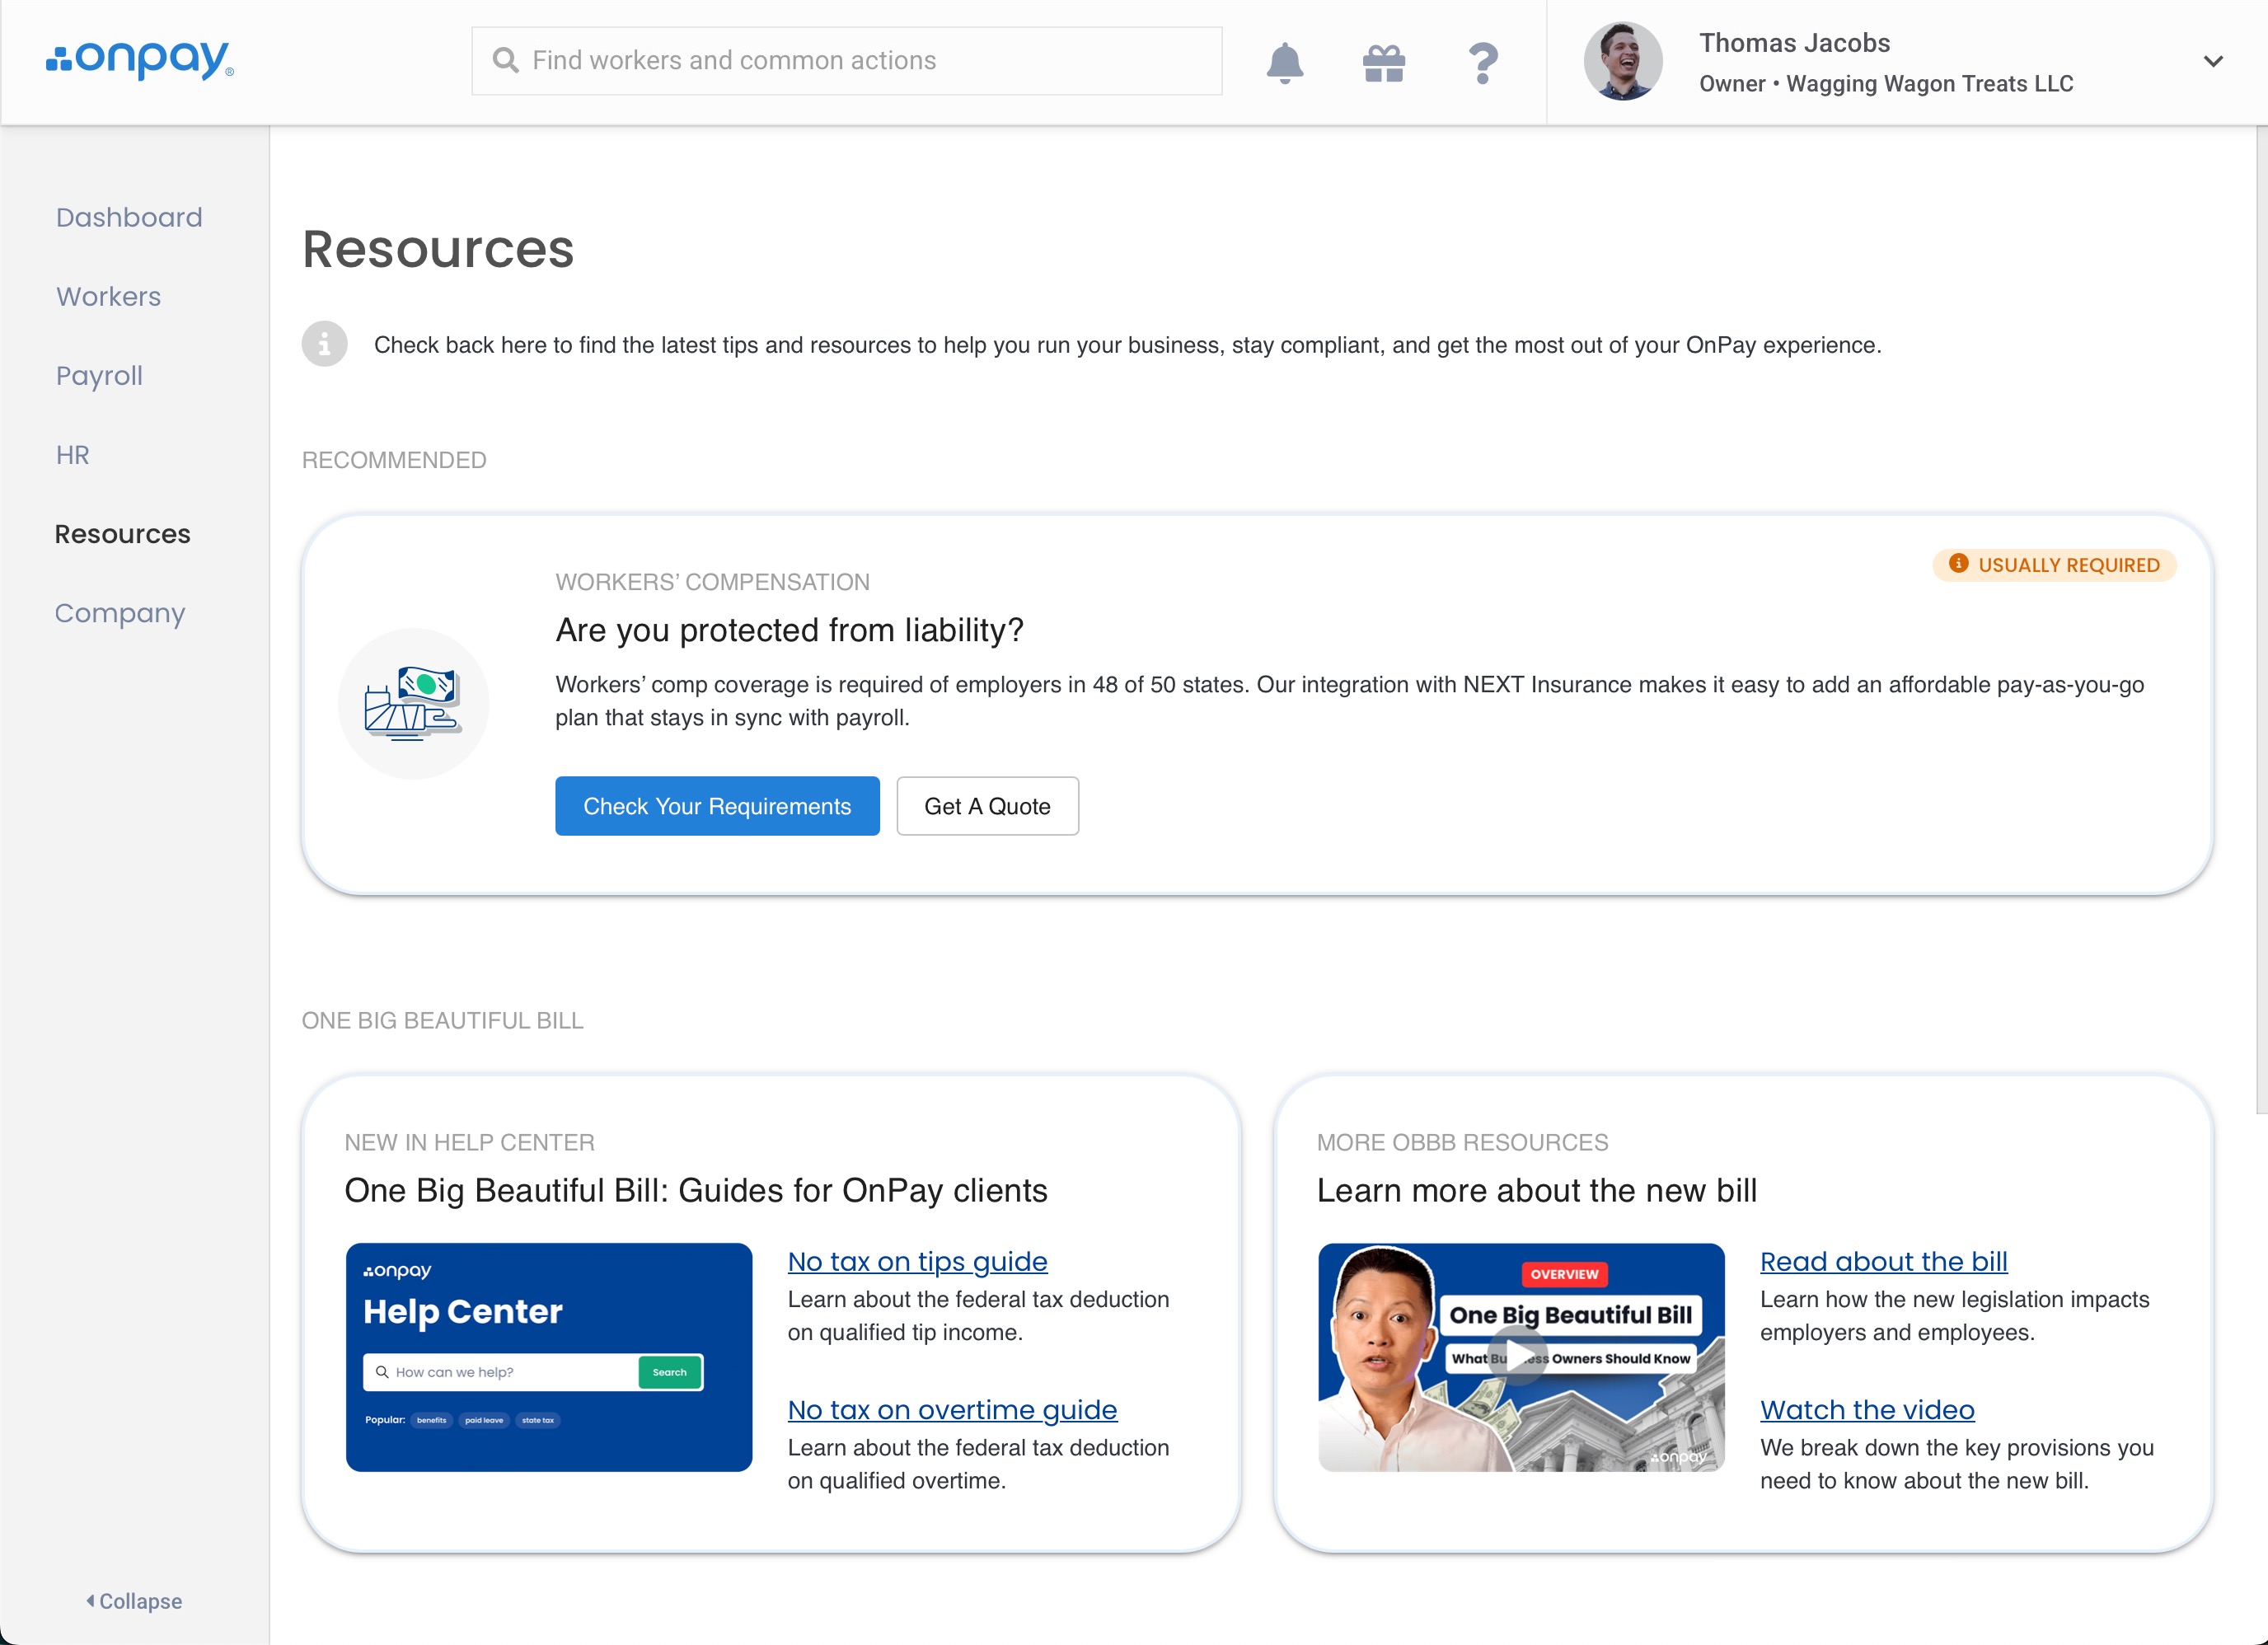Open the gift rewards icon
This screenshot has width=2268, height=1645.
click(x=1384, y=62)
